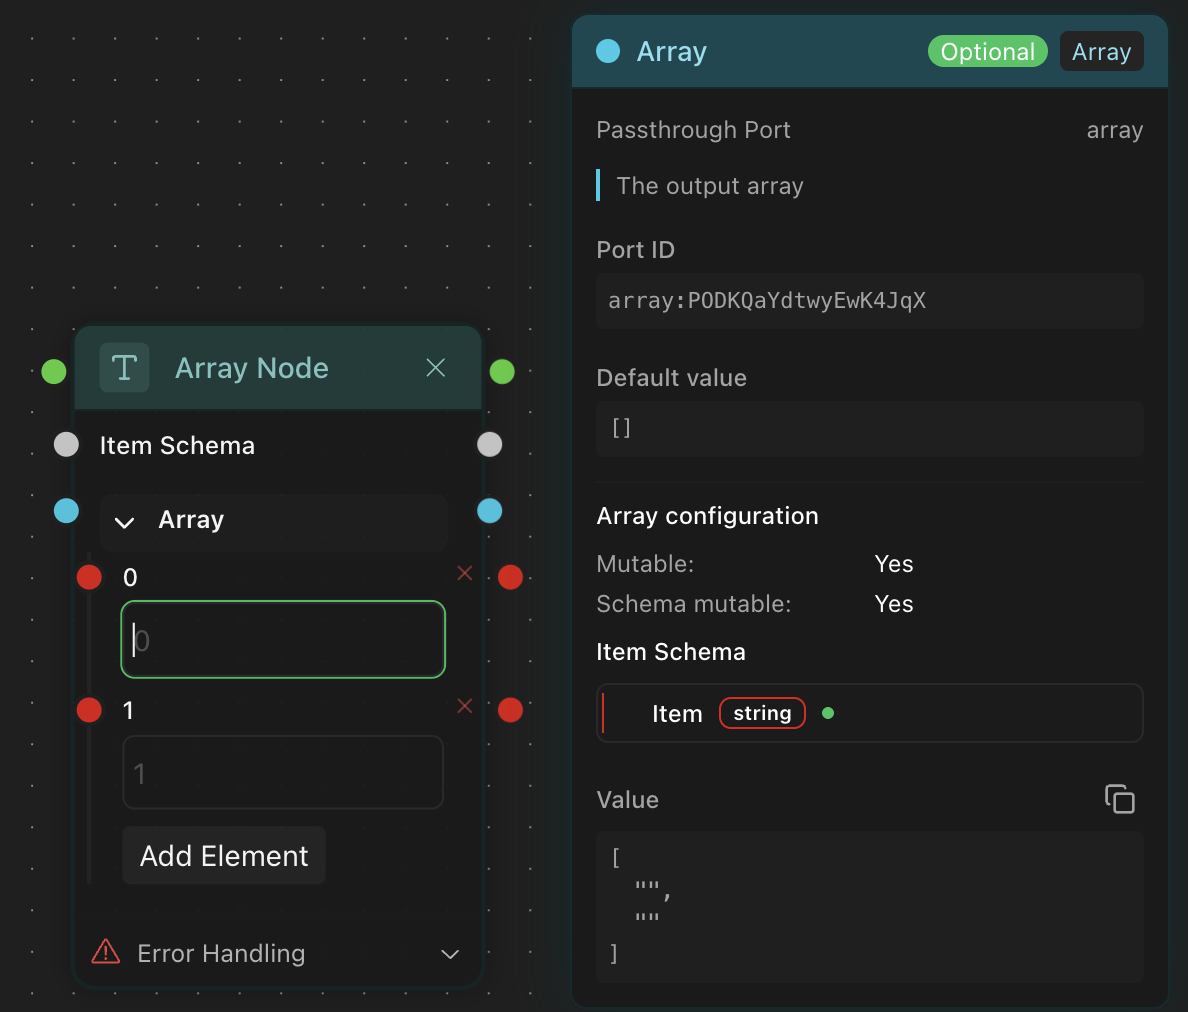1188x1012 pixels.
Task: Click the green output port right of Array Node
Action: click(502, 372)
